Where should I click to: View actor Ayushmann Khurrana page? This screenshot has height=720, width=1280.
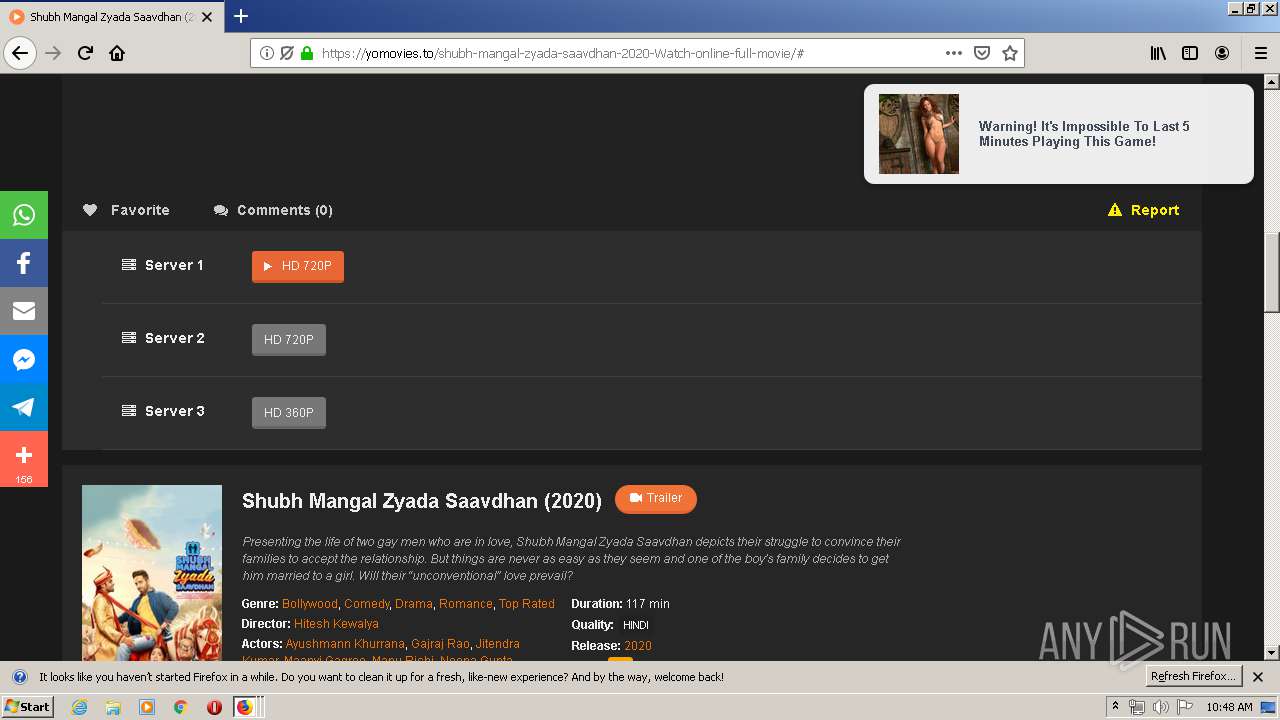[x=345, y=644]
